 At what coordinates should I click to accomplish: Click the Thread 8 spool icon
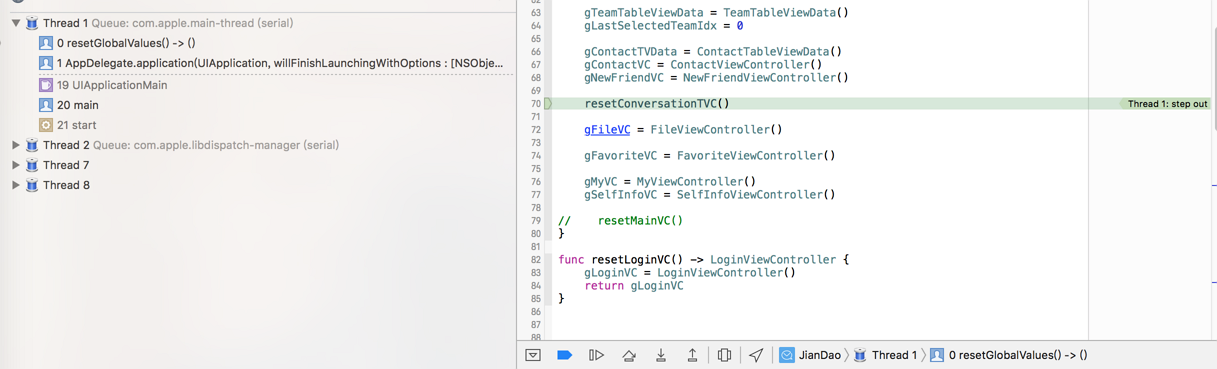(x=32, y=185)
